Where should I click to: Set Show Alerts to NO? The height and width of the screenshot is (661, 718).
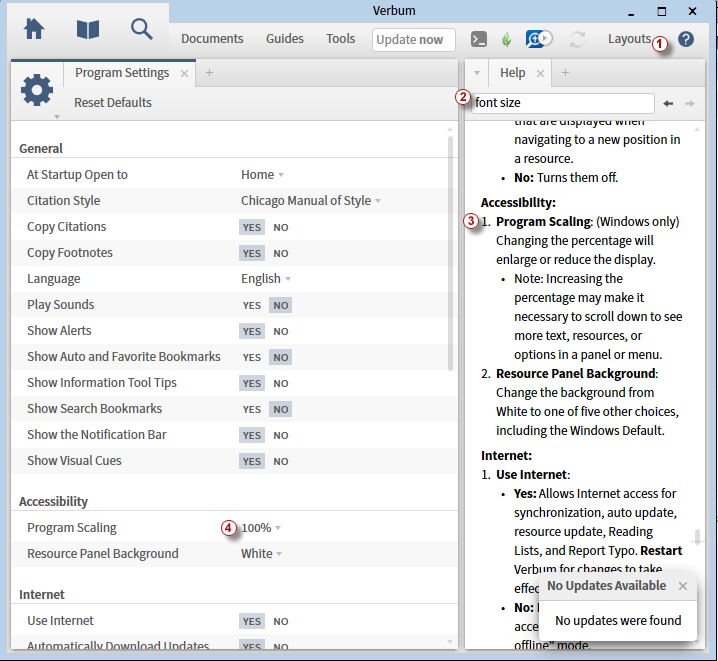pos(281,331)
